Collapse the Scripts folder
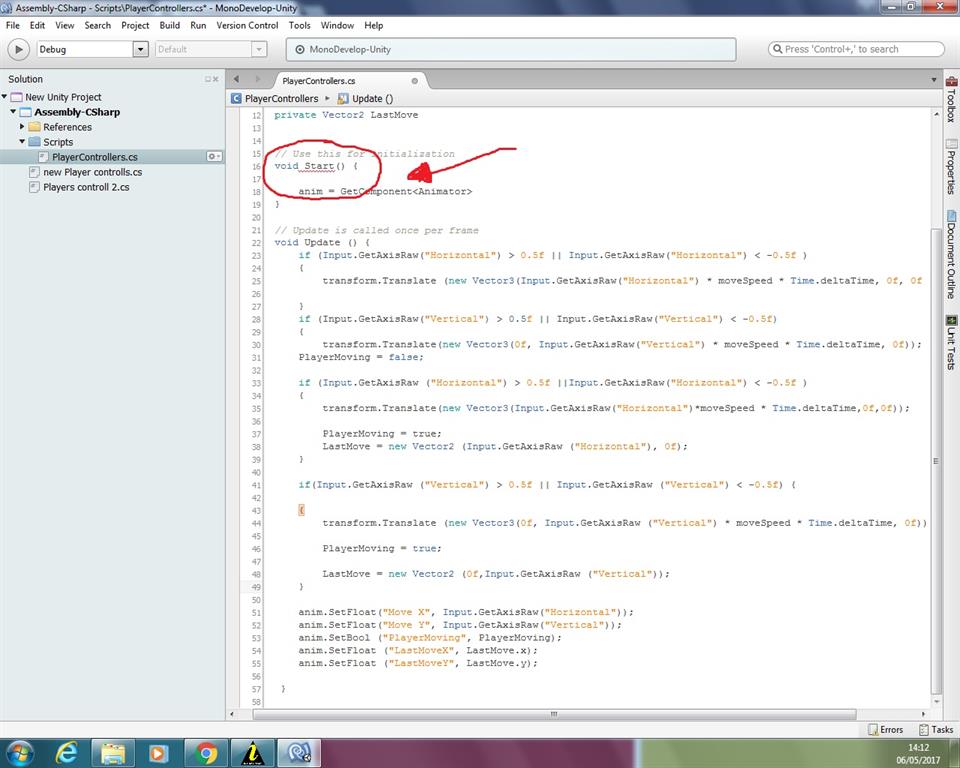This screenshot has width=960, height=768. click(22, 141)
